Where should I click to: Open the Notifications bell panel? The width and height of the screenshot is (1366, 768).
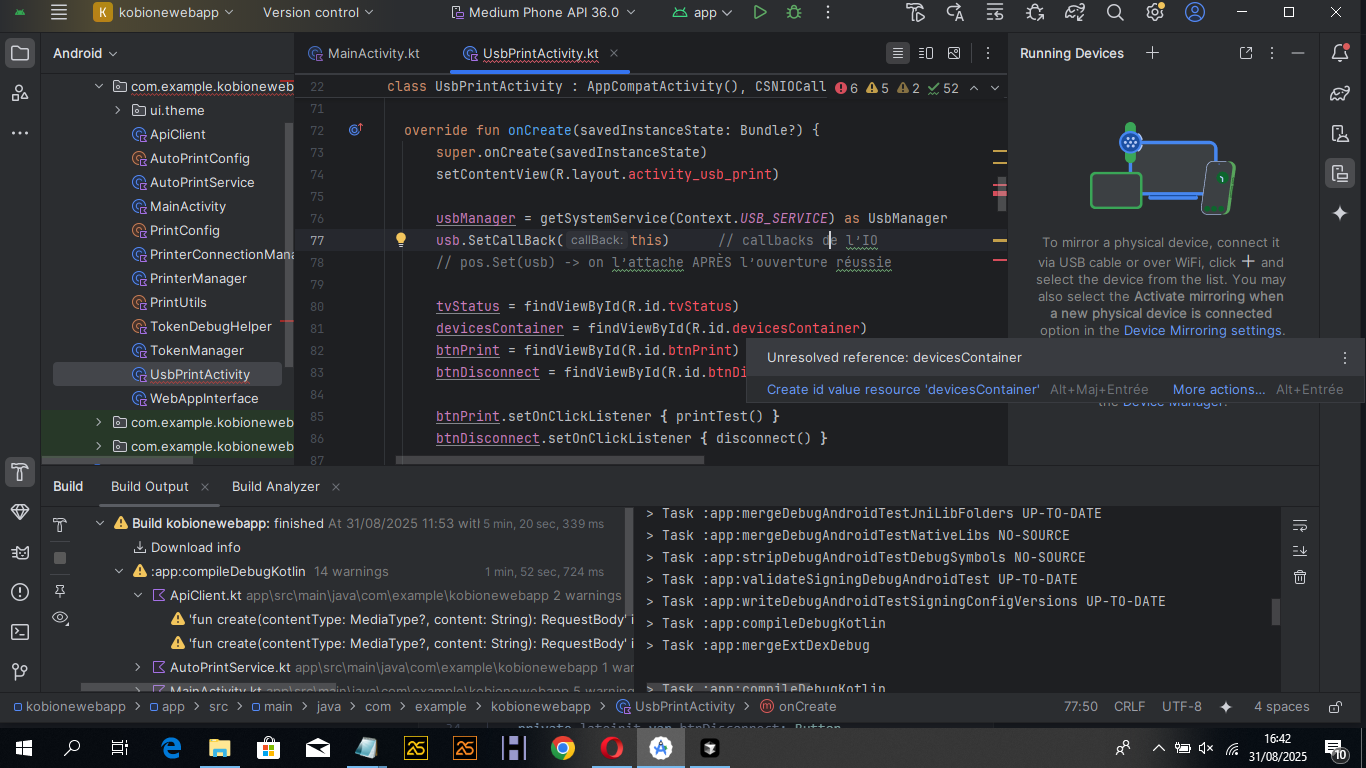(1340, 53)
